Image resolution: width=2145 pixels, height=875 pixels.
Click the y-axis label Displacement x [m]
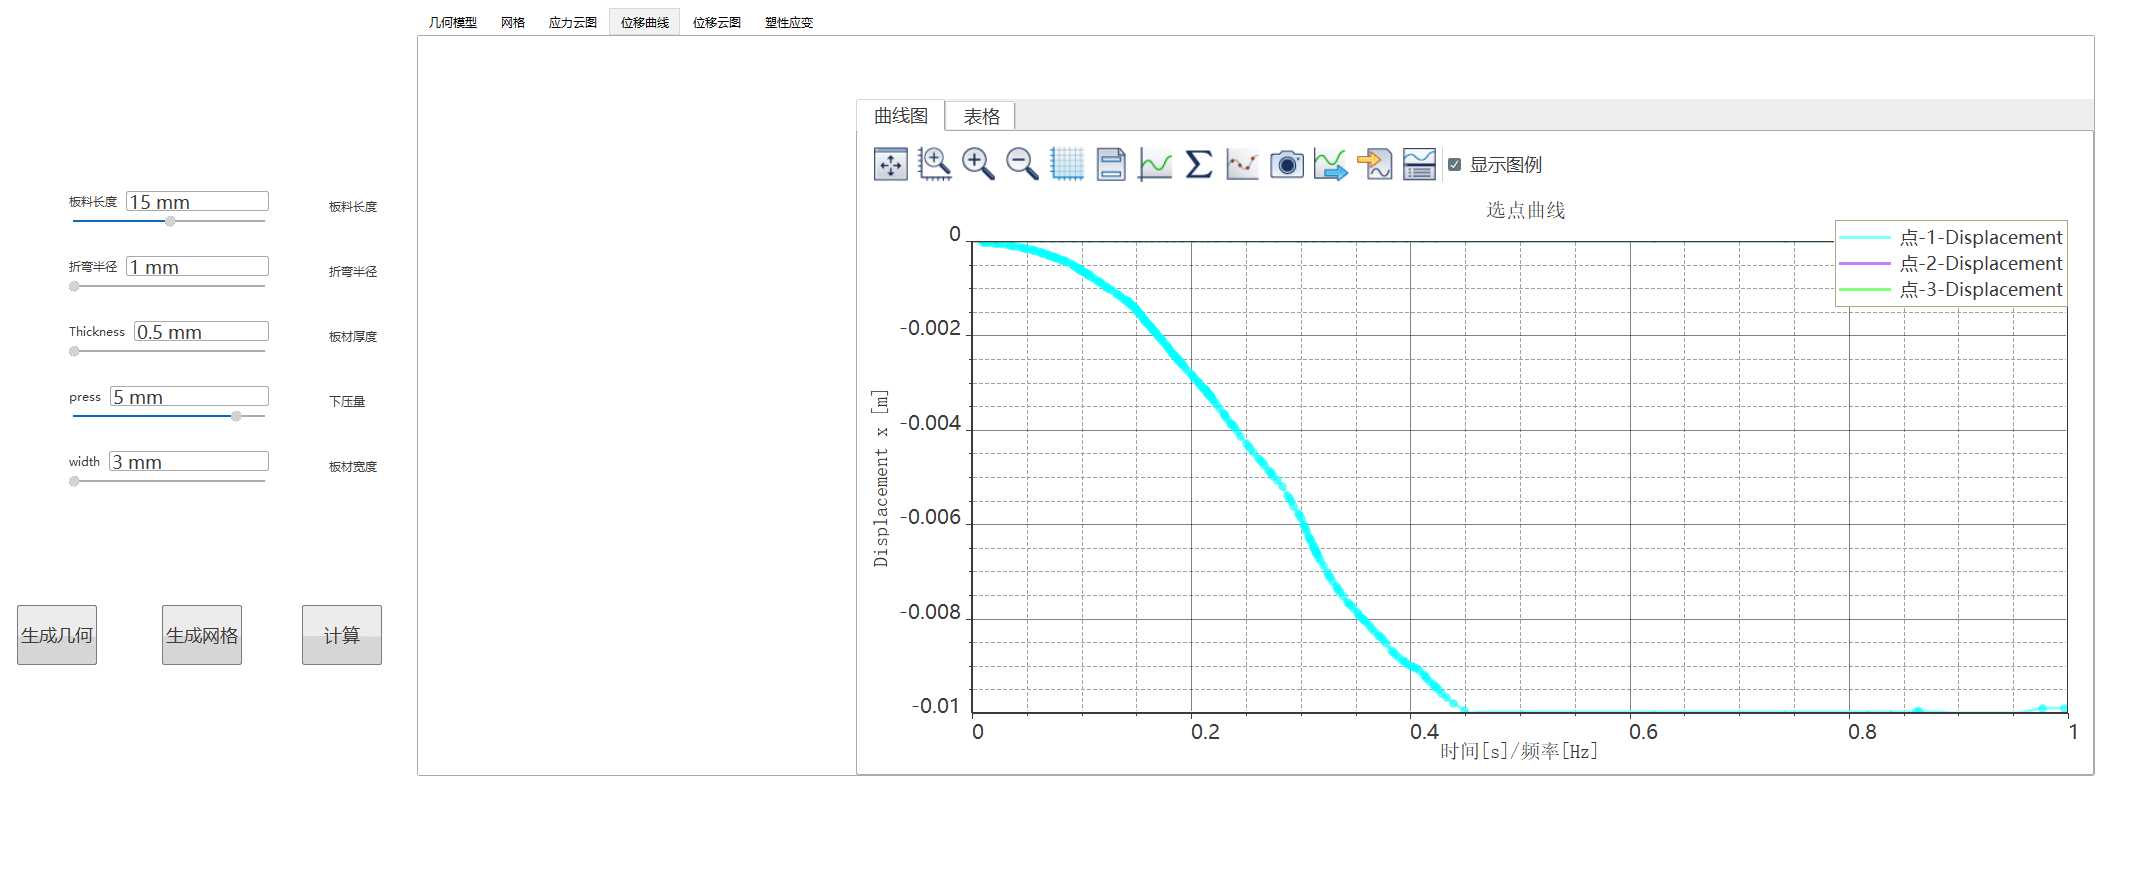pos(880,478)
